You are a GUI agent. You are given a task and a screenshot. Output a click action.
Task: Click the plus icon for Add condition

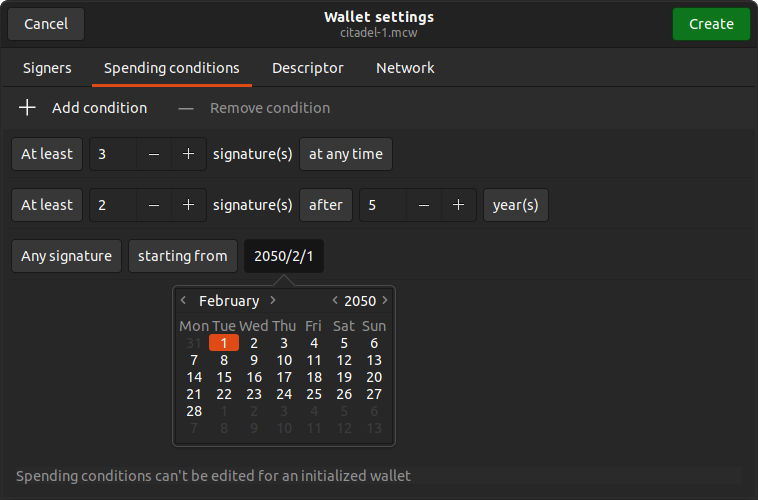tap(27, 108)
